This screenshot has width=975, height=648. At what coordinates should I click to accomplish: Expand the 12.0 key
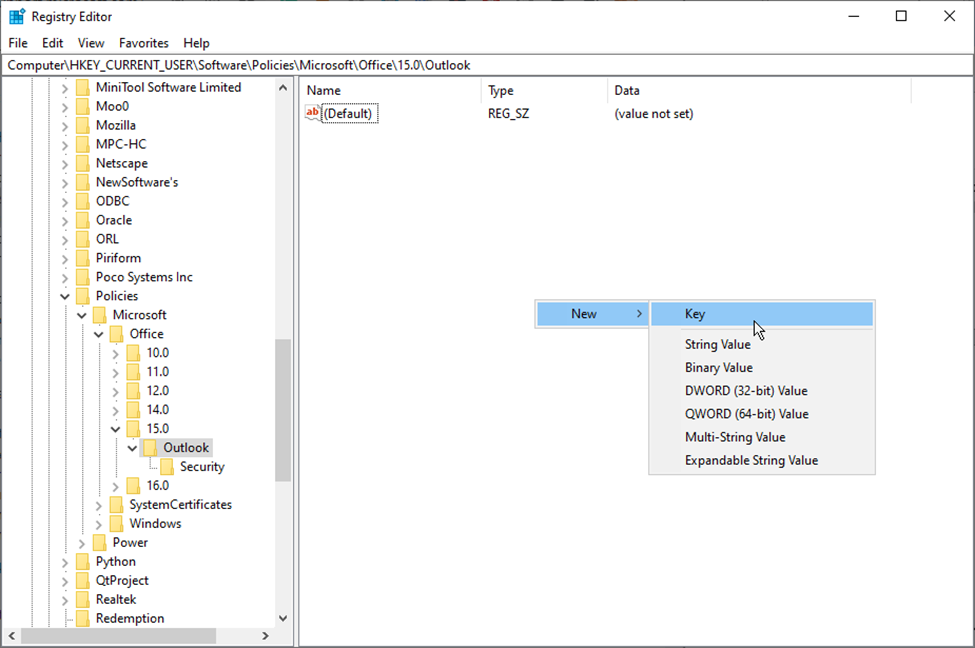[x=115, y=392]
